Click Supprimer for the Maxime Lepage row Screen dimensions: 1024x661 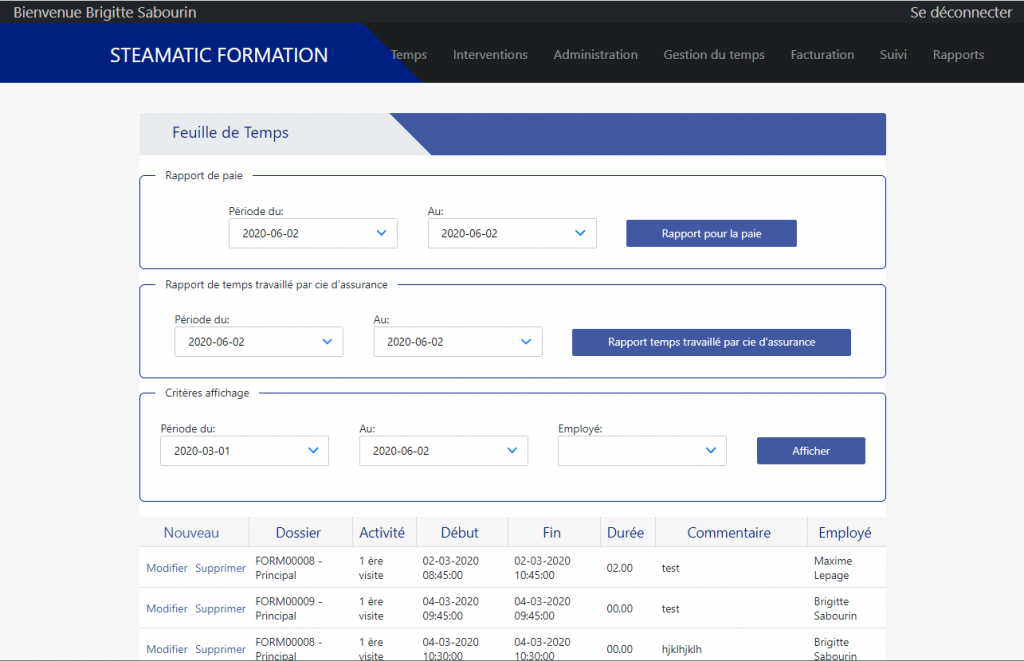(x=220, y=568)
